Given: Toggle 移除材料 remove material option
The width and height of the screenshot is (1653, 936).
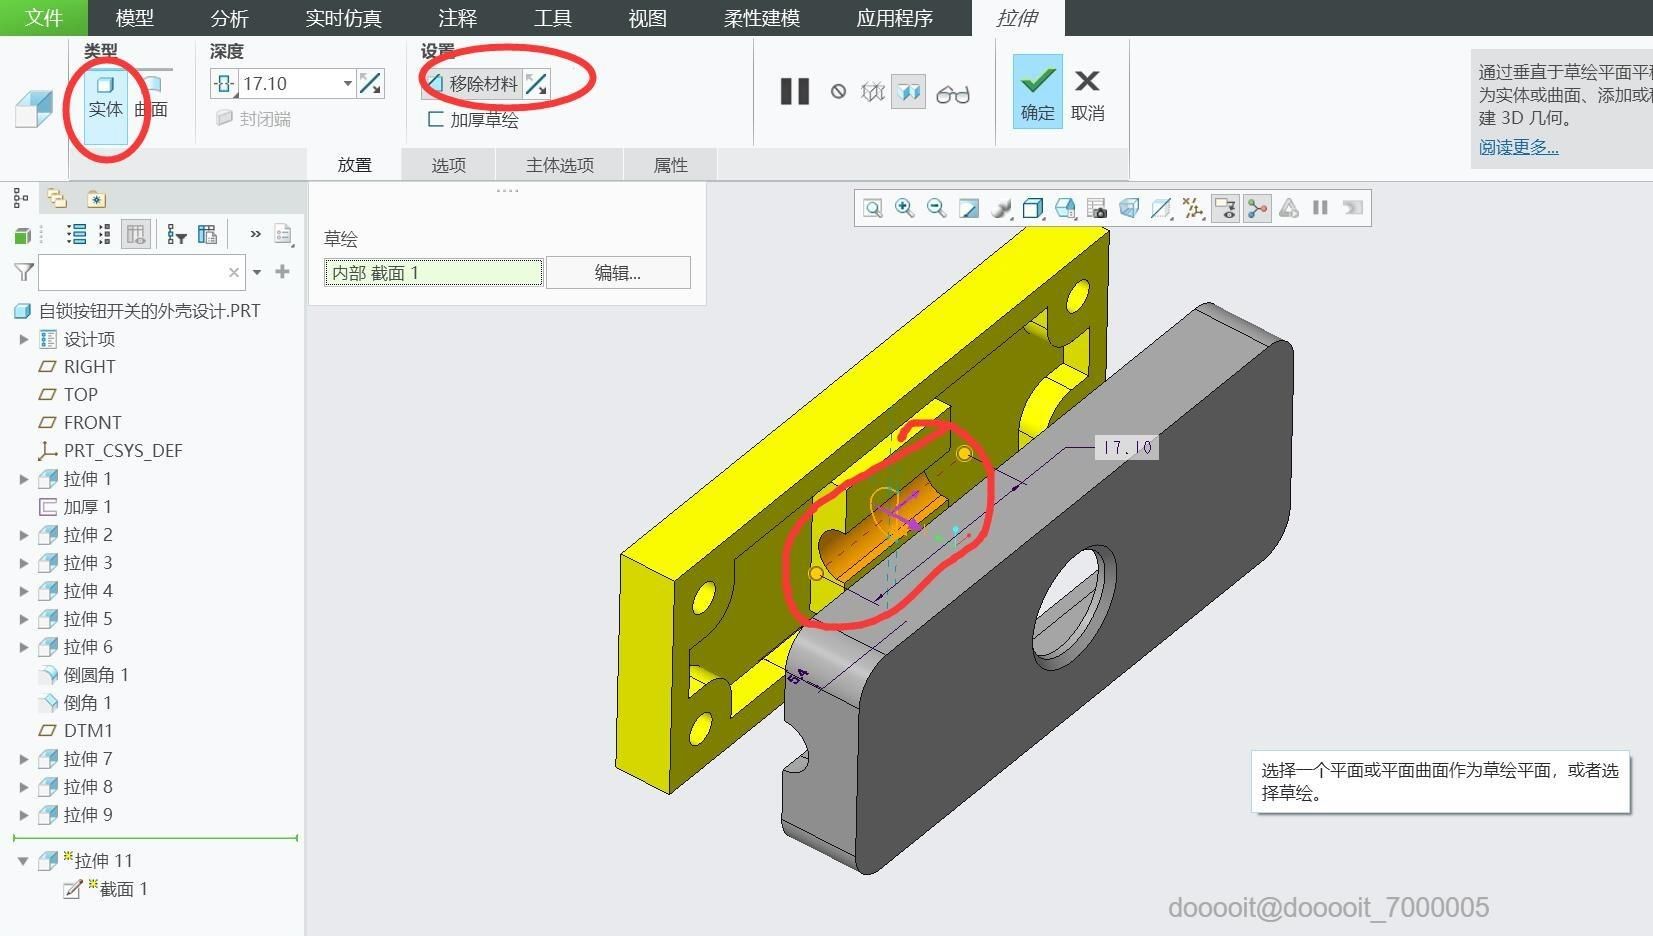Looking at the screenshot, I should (473, 84).
